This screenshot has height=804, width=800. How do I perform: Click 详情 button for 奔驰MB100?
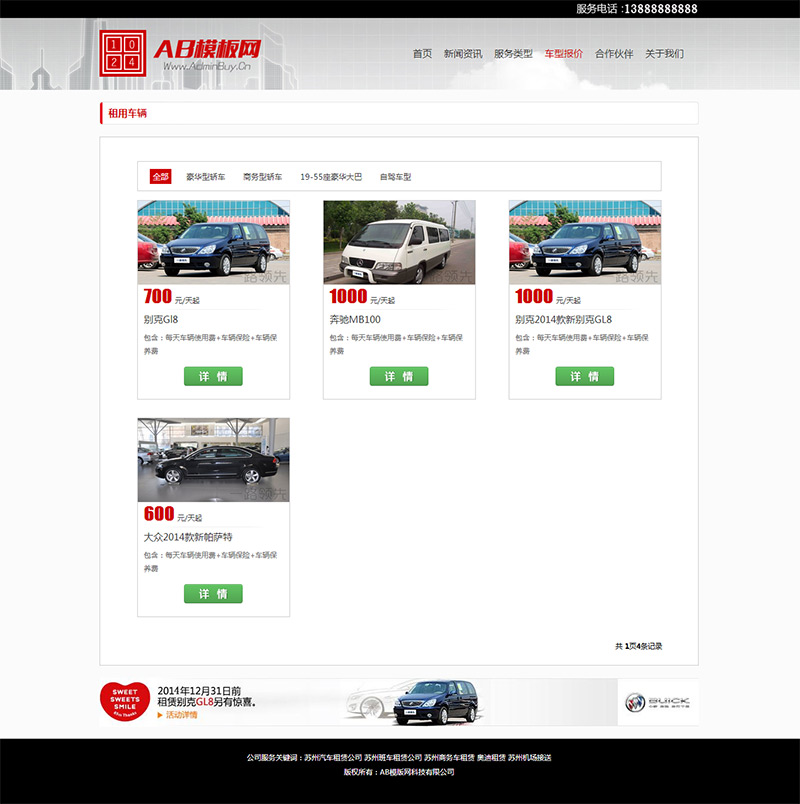coord(399,376)
